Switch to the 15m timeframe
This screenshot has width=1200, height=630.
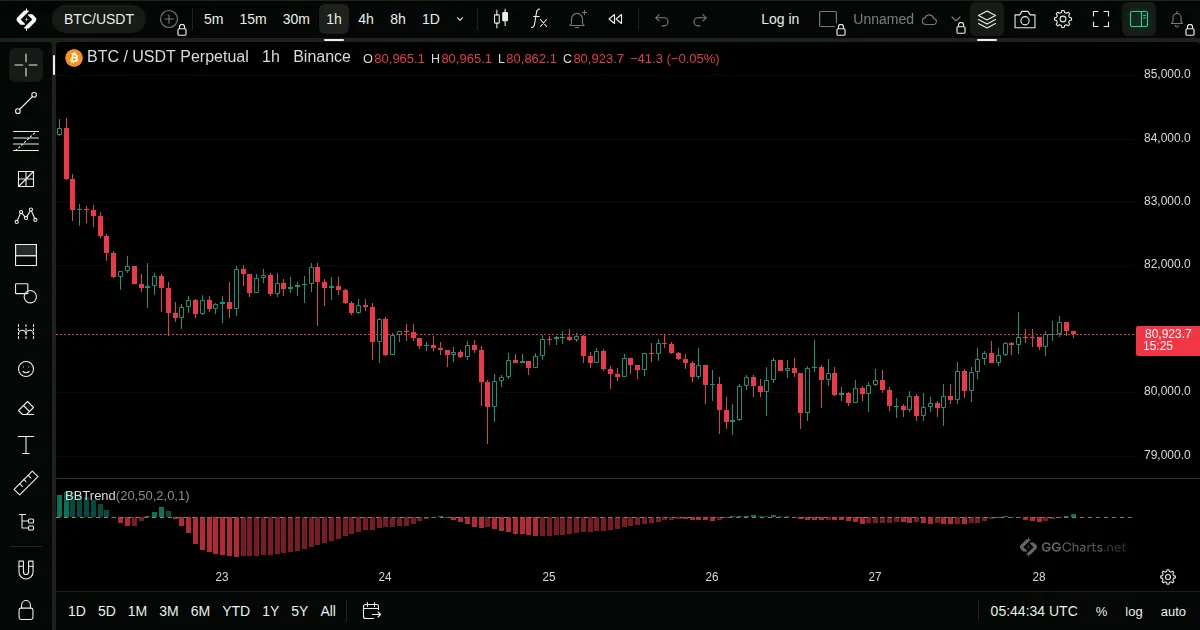click(253, 19)
